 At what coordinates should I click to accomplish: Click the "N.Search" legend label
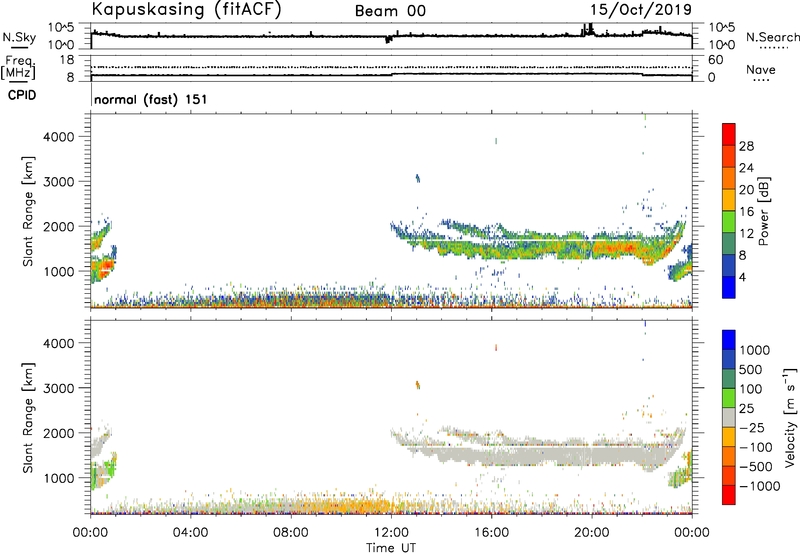click(x=772, y=37)
